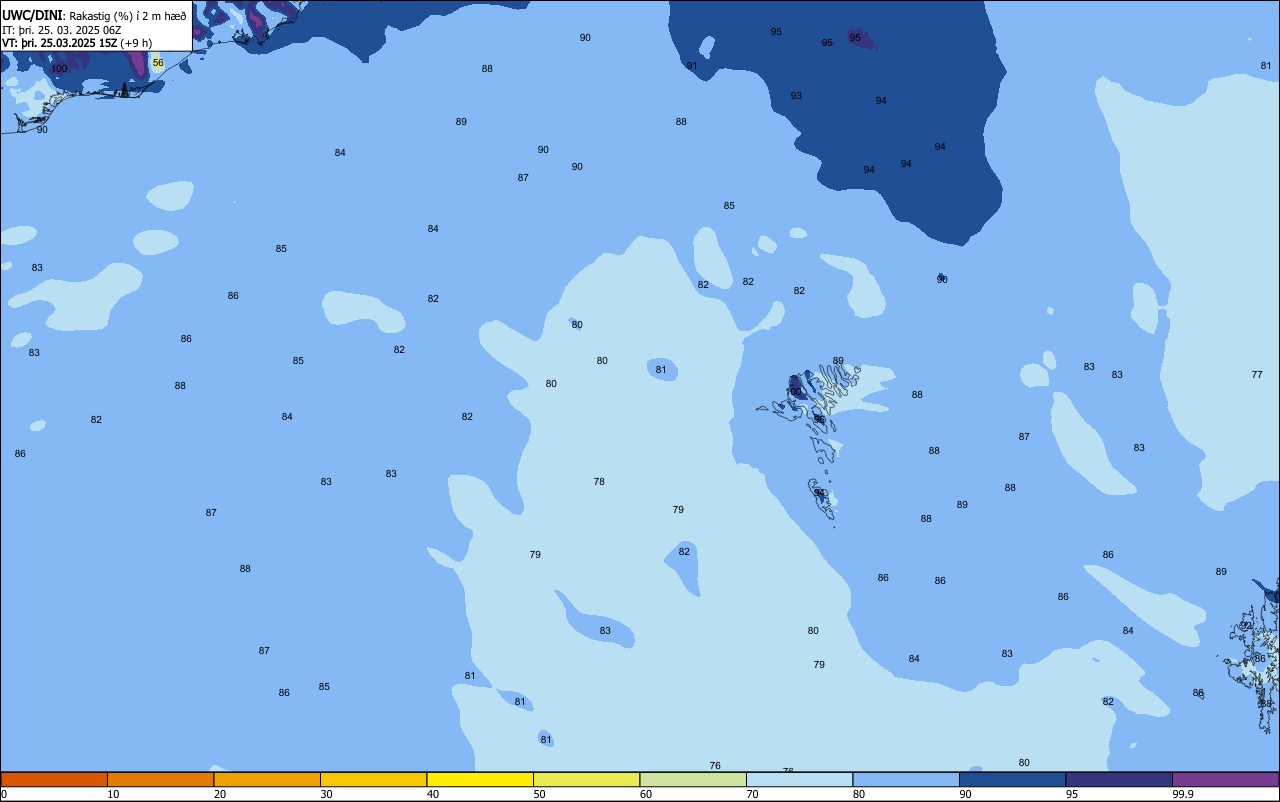1280x802 pixels.
Task: Click the legend tick label '70'
Action: pos(752,794)
